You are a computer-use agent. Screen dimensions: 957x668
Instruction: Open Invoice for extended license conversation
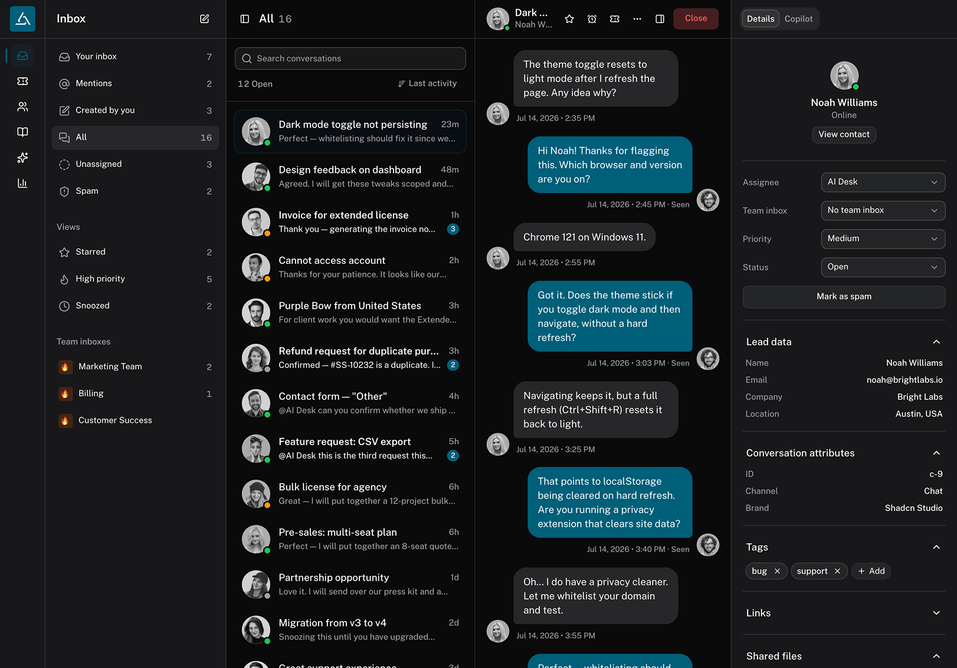coord(350,222)
